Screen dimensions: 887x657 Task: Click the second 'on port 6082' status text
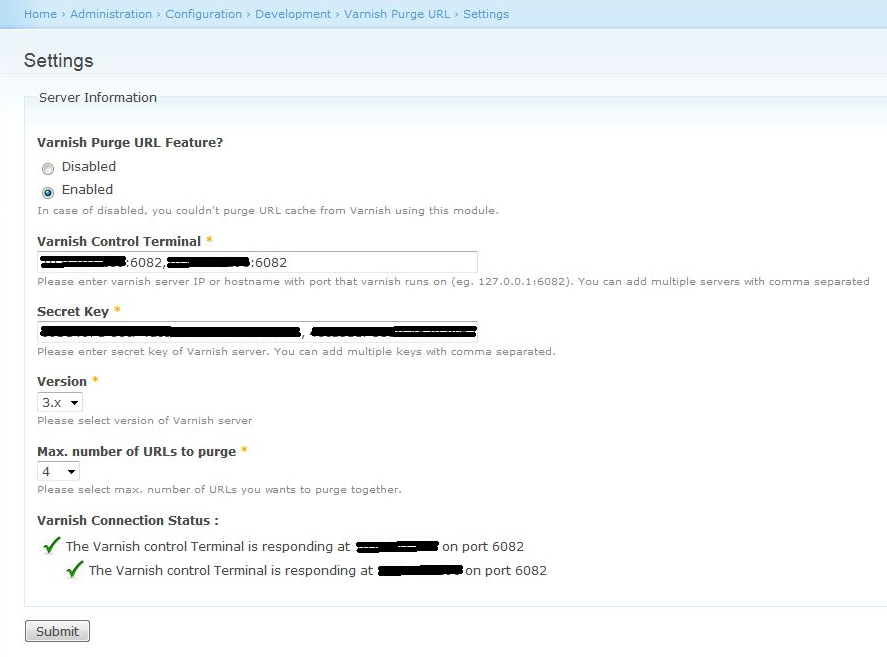click(x=506, y=570)
